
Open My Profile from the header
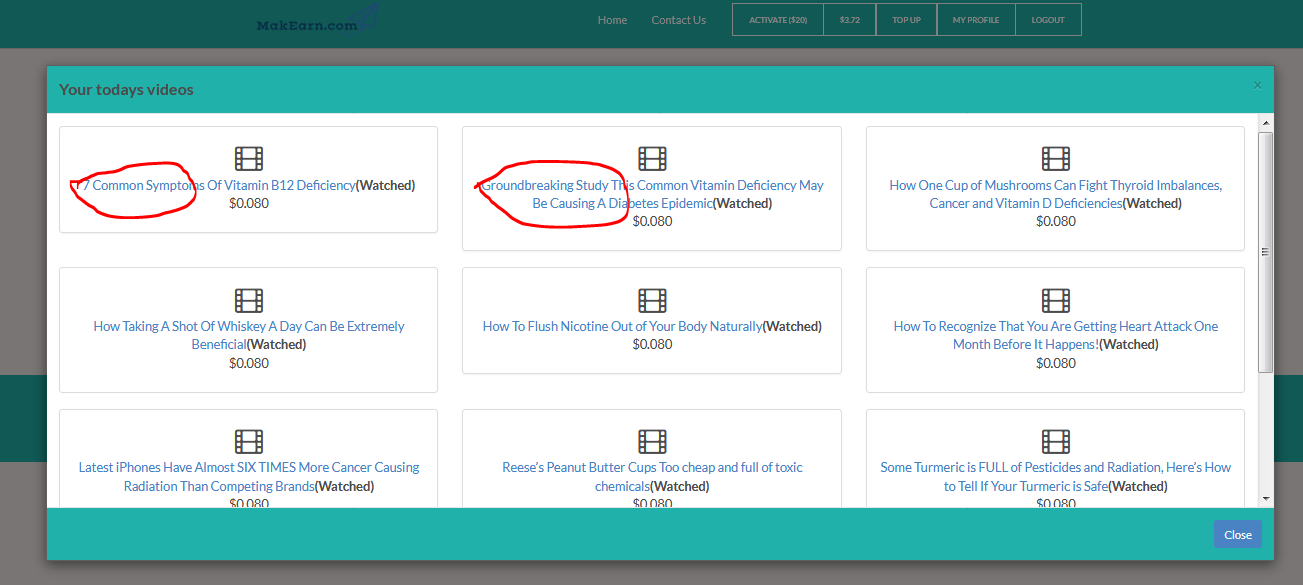coord(975,20)
